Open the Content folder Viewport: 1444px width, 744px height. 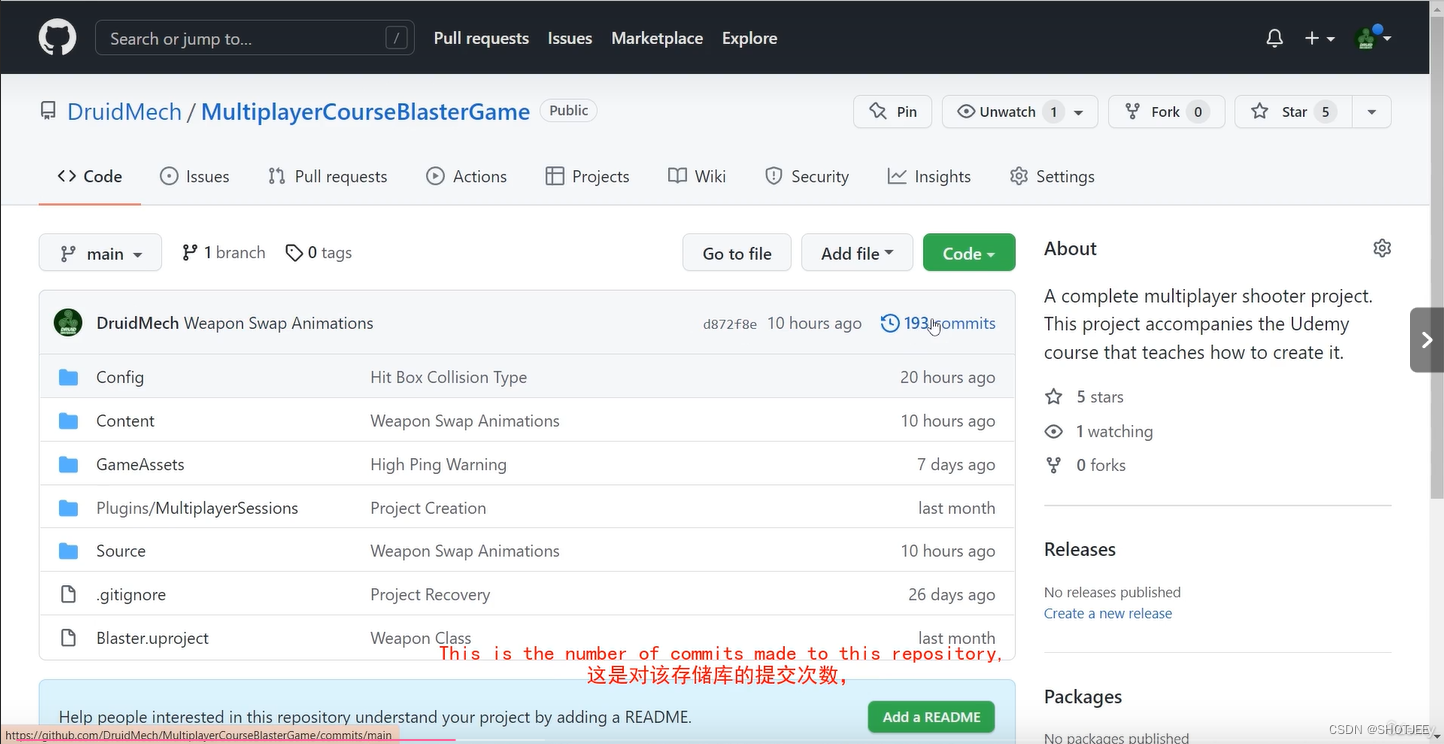point(125,421)
